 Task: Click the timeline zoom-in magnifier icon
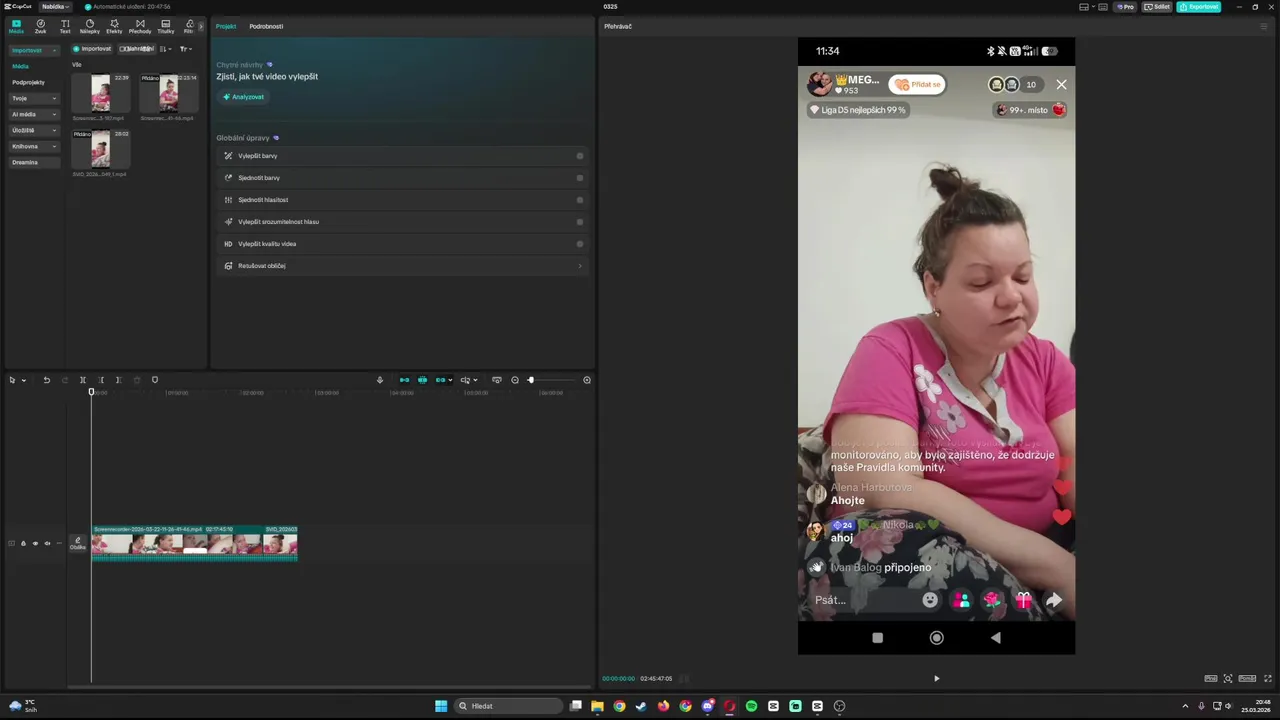[x=587, y=380]
